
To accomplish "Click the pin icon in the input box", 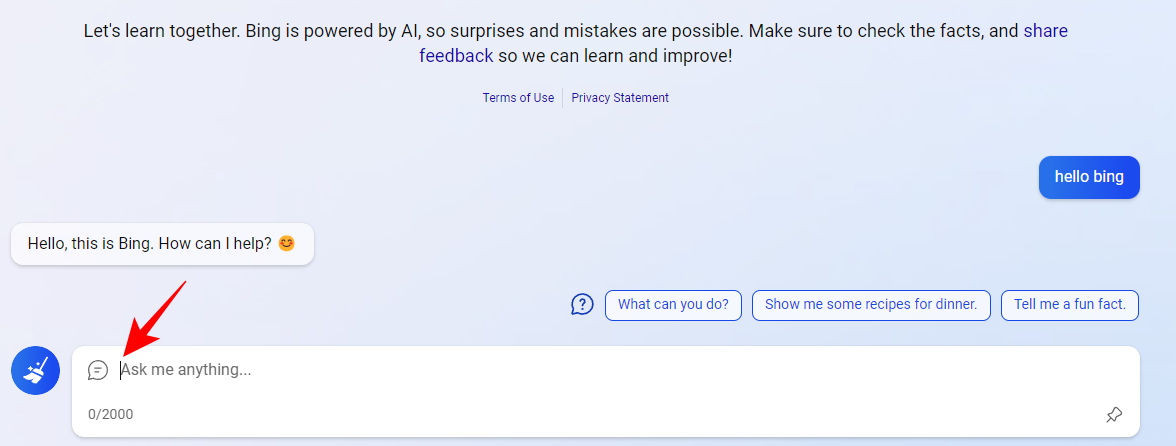I will coord(1114,414).
